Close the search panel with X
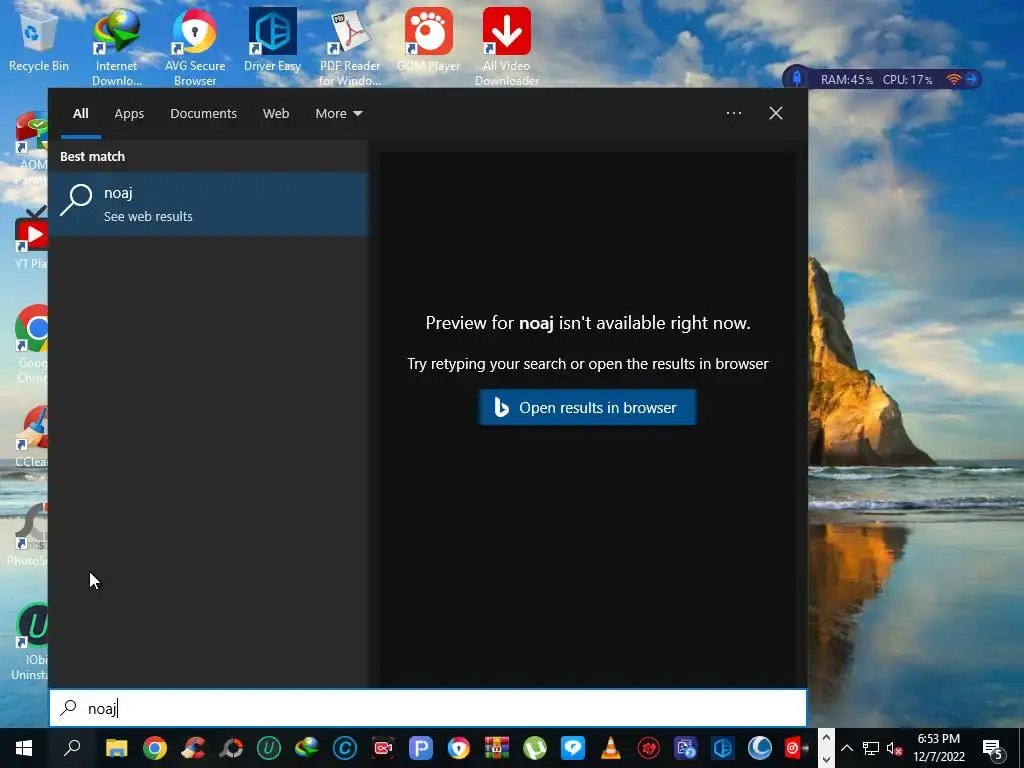 point(776,113)
